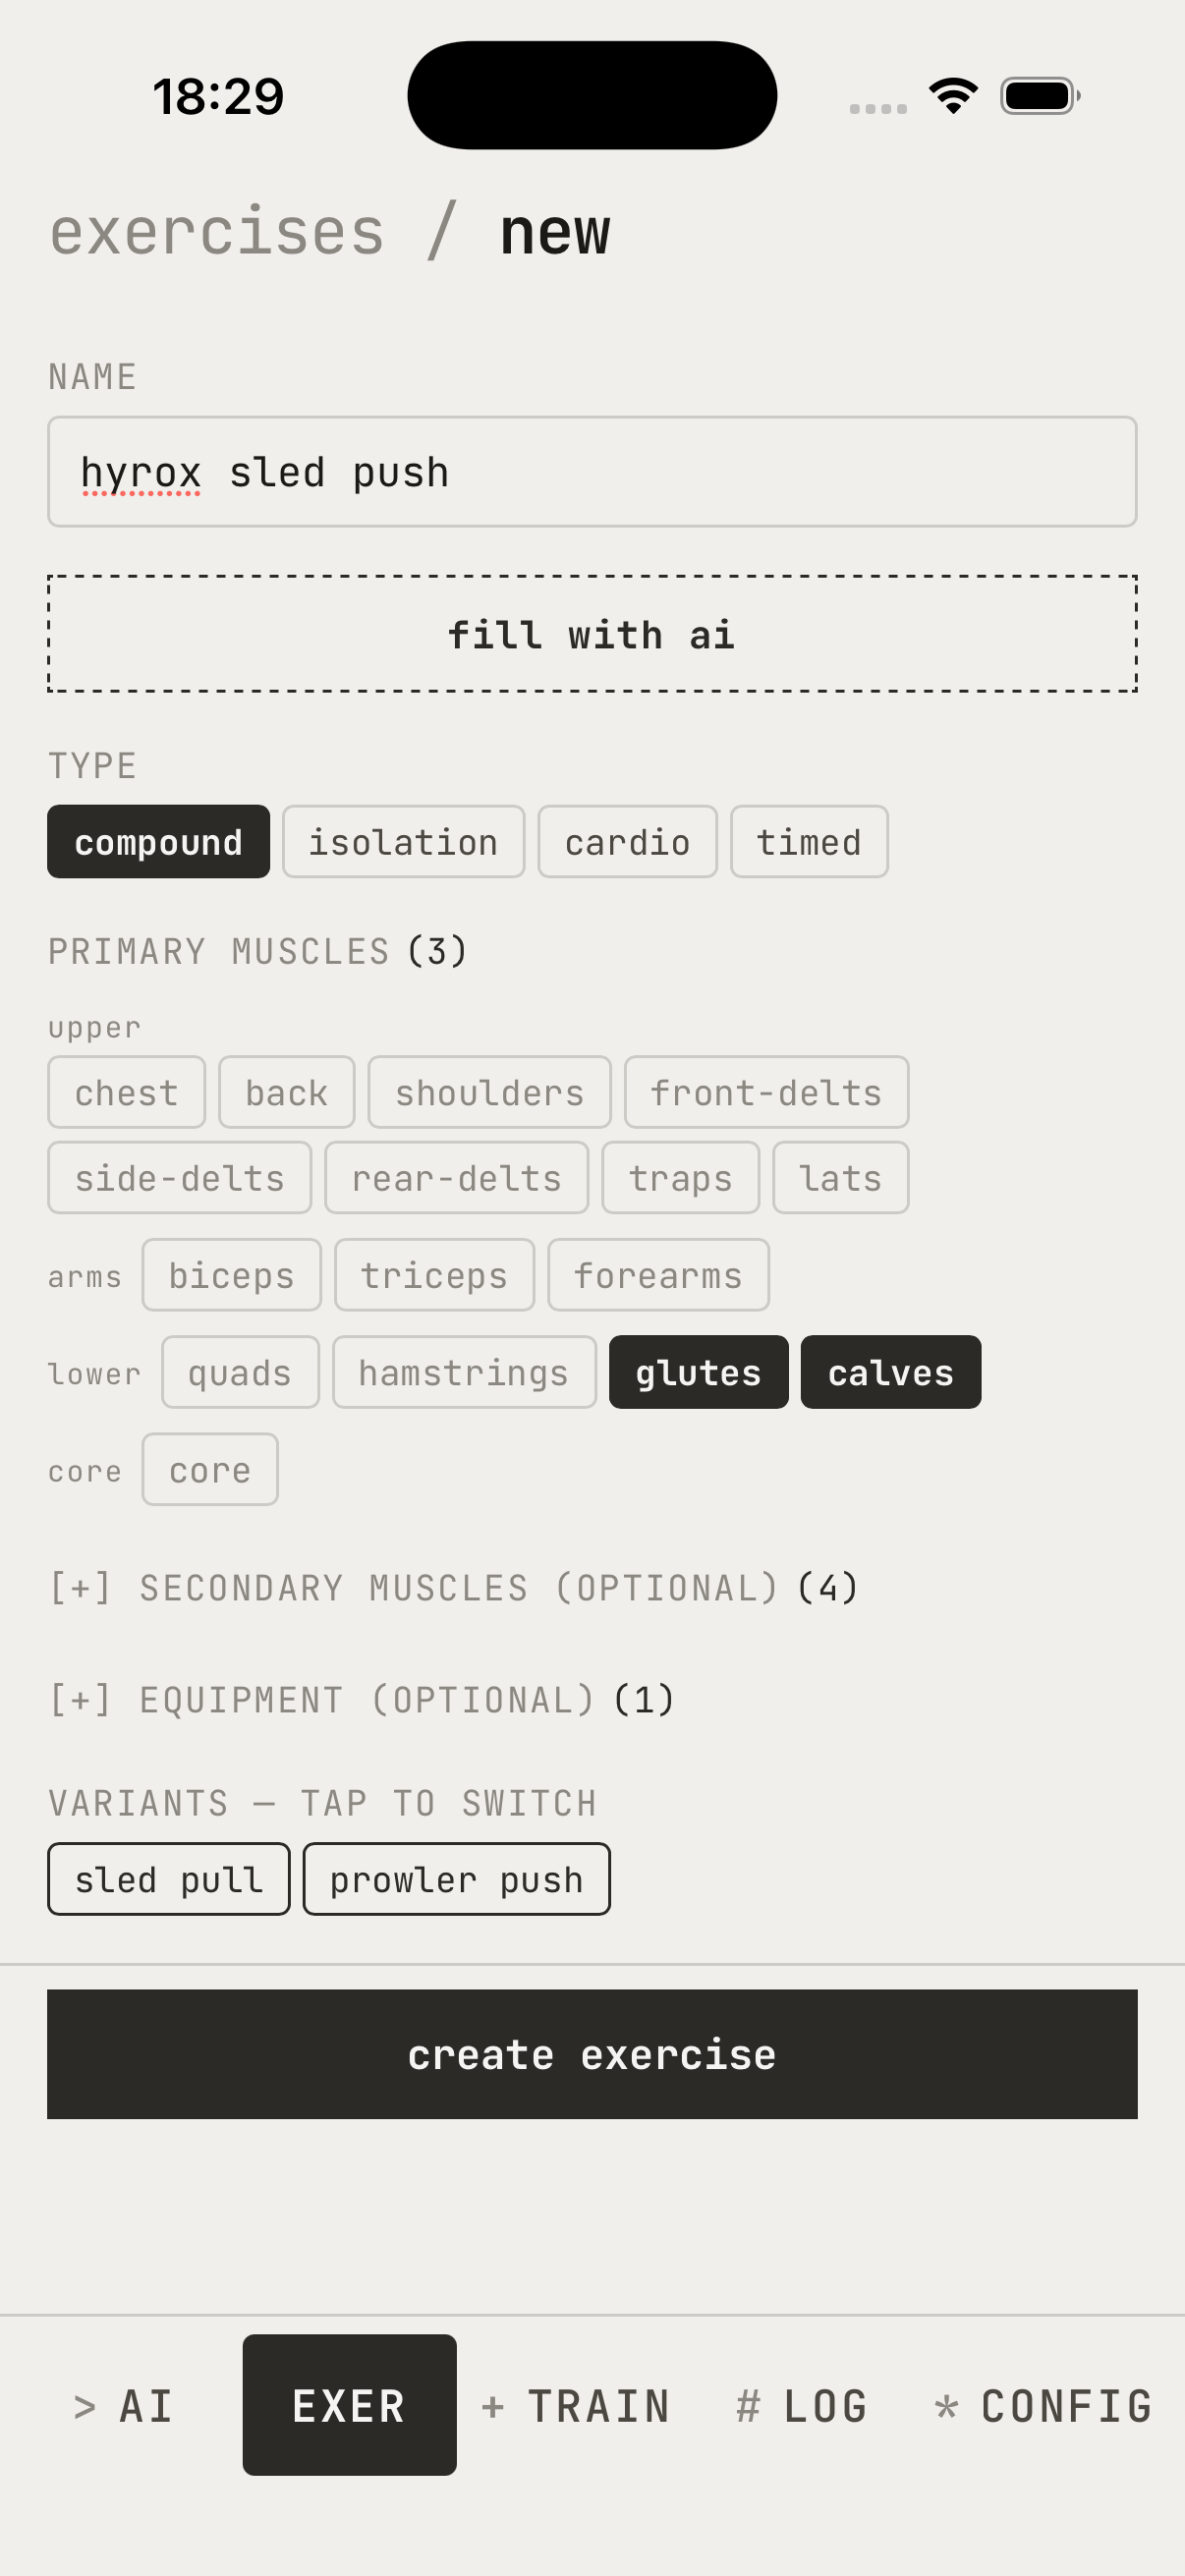Deselect the glutes muscle chip
Screen dimensions: 1185x2576
pos(698,1372)
